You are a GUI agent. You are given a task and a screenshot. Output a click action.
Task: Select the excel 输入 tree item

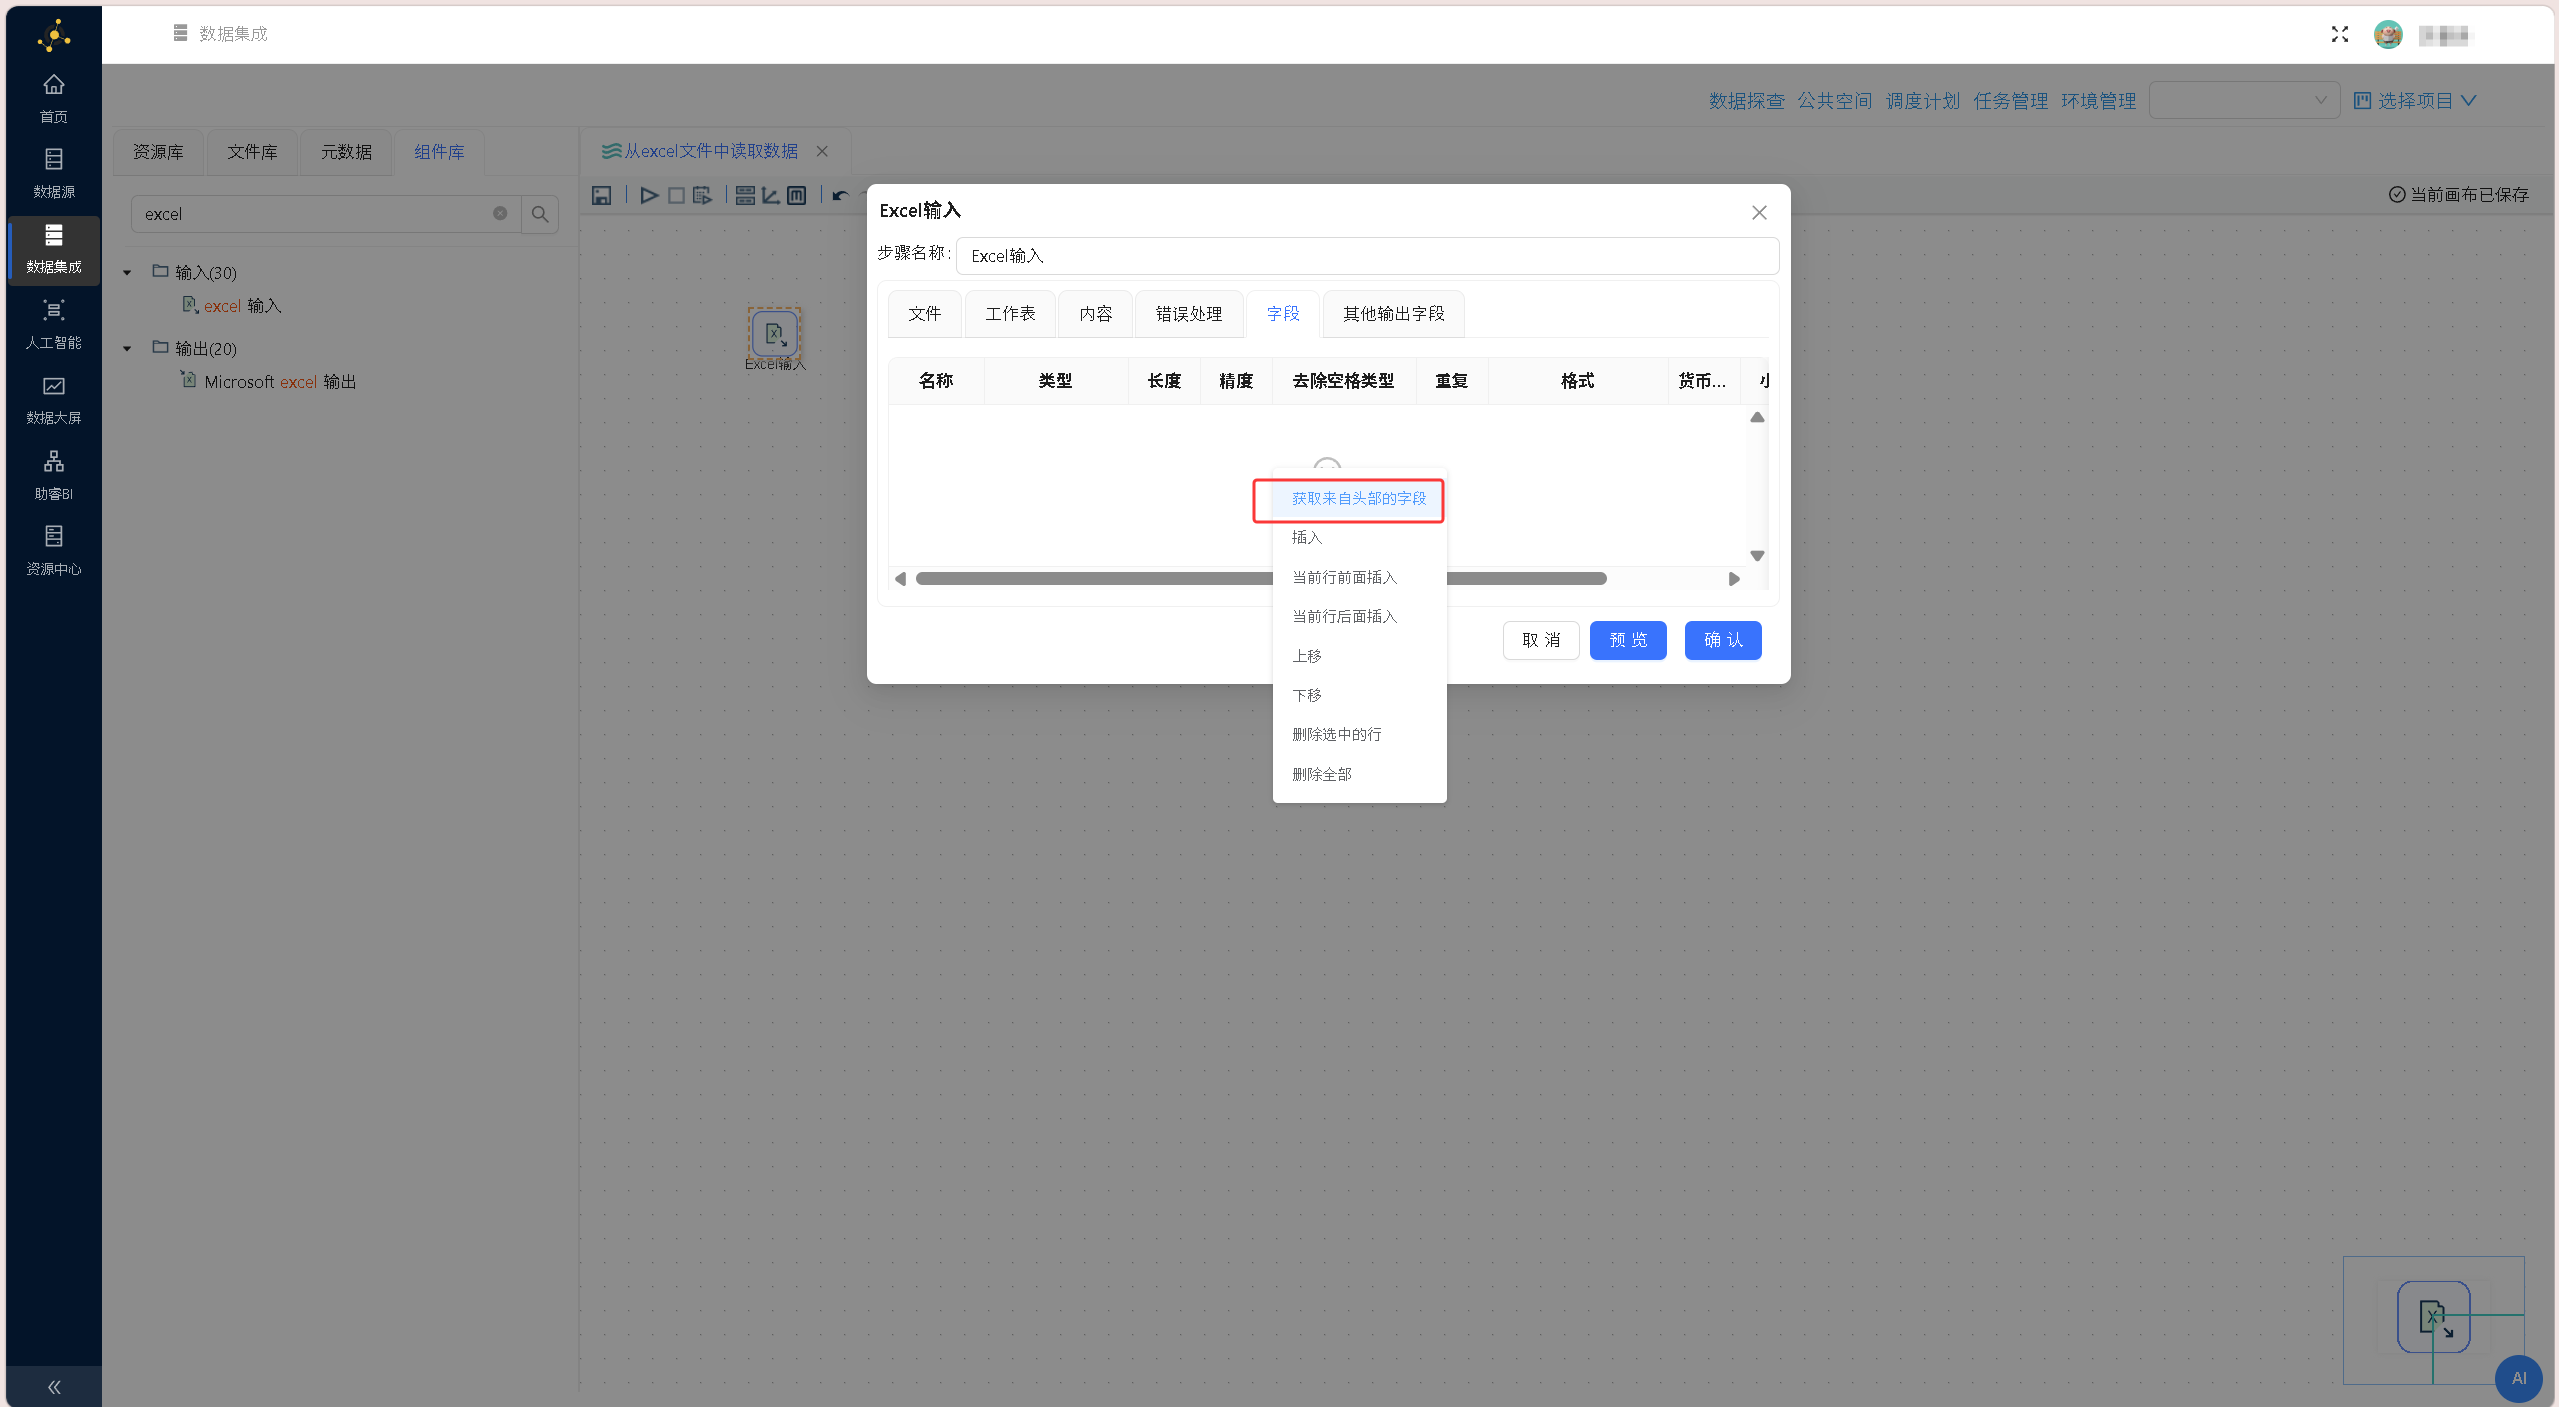pyautogui.click(x=232, y=306)
